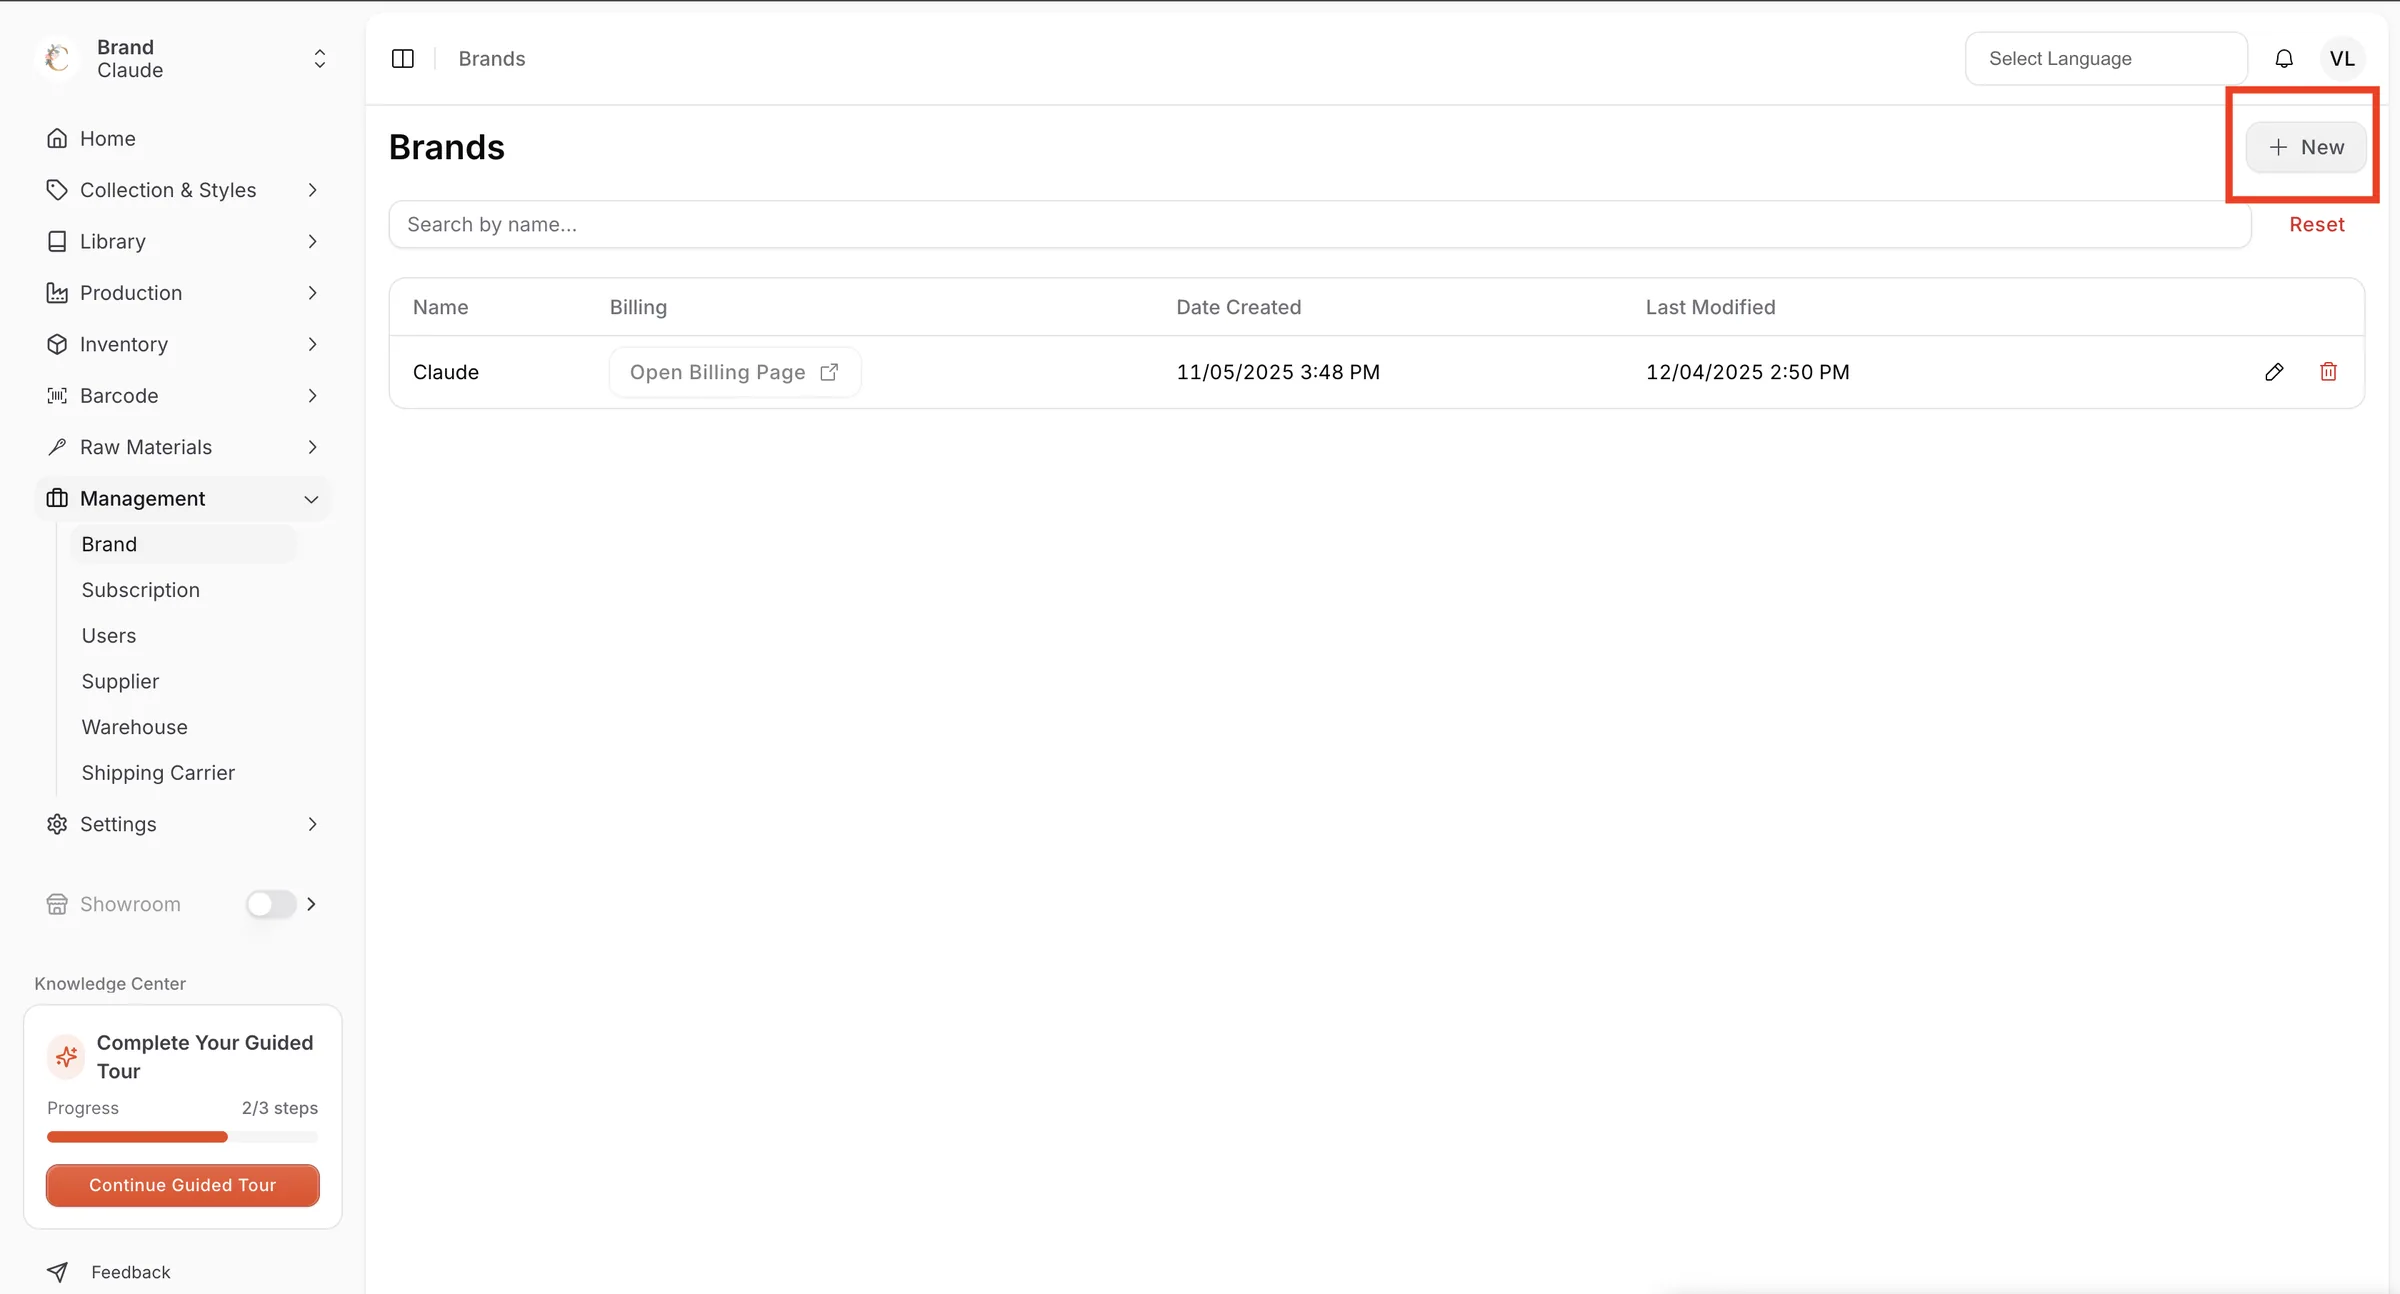Image resolution: width=2400 pixels, height=1294 pixels.
Task: Click the New brand button
Action: click(x=2306, y=147)
